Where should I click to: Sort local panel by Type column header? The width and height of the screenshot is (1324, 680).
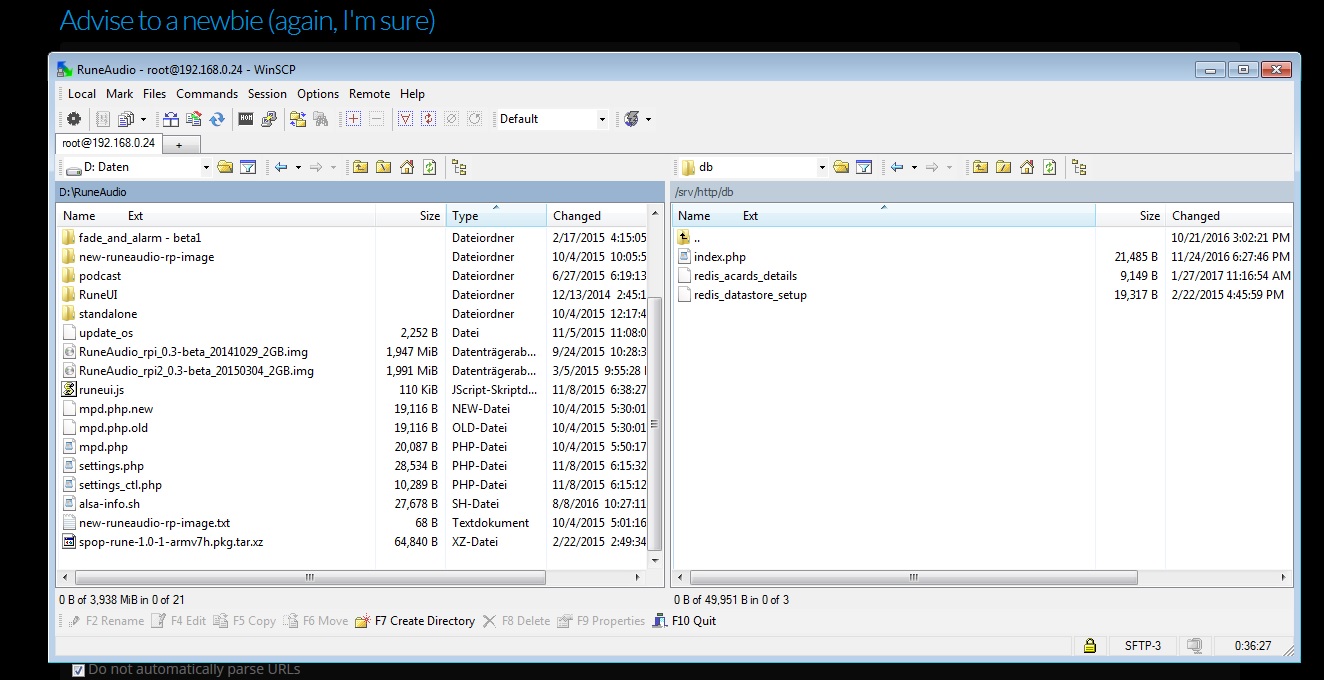[496, 215]
